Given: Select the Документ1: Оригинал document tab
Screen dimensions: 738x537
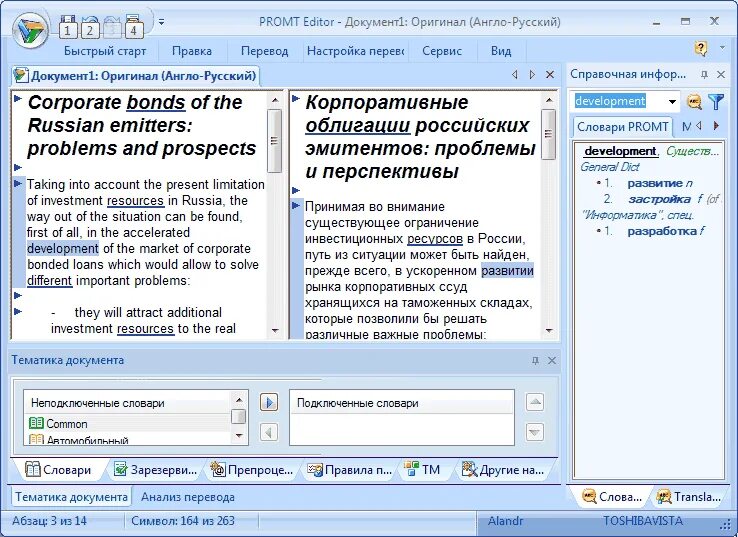Looking at the screenshot, I should pyautogui.click(x=136, y=75).
